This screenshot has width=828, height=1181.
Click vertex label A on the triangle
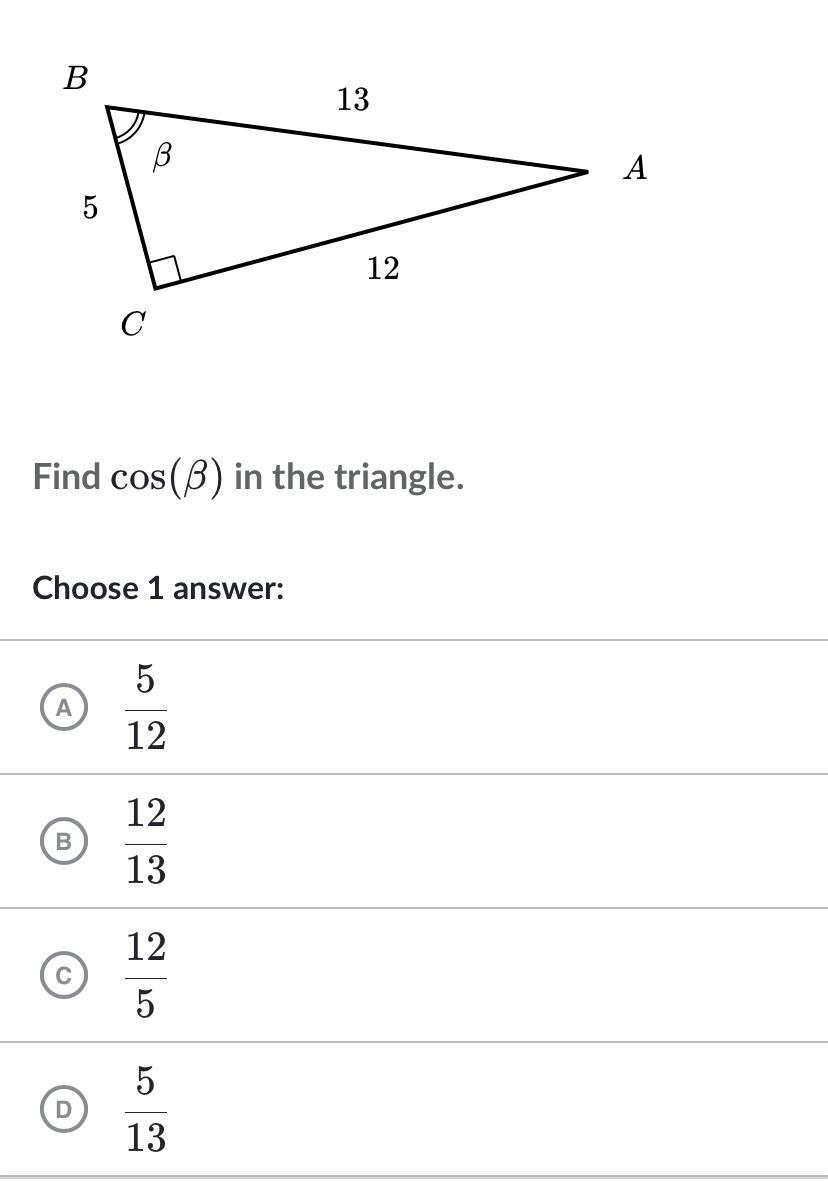coord(635,167)
